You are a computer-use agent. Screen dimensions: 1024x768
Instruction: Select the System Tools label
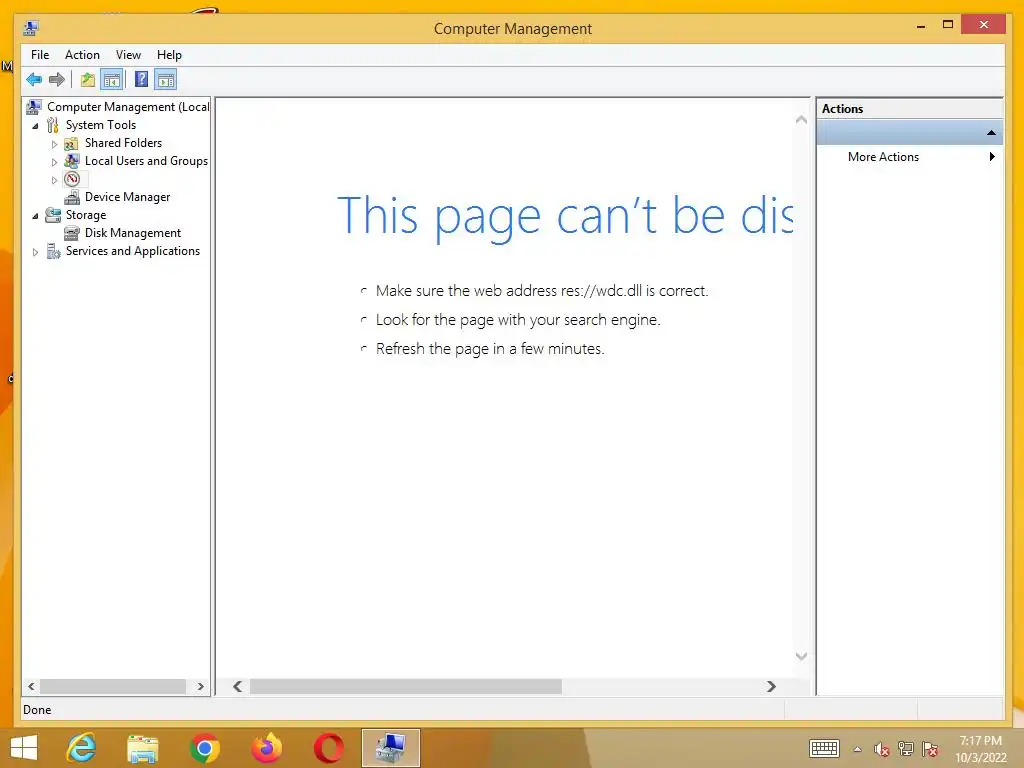[101, 125]
